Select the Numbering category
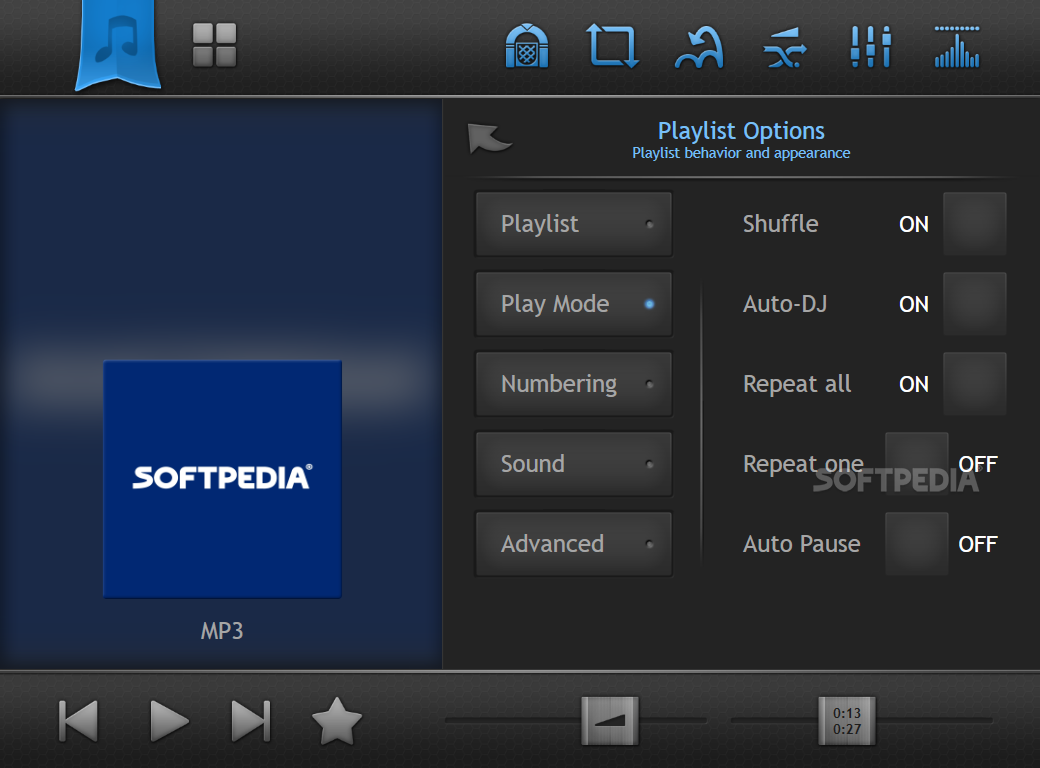Image resolution: width=1040 pixels, height=768 pixels. pos(574,384)
